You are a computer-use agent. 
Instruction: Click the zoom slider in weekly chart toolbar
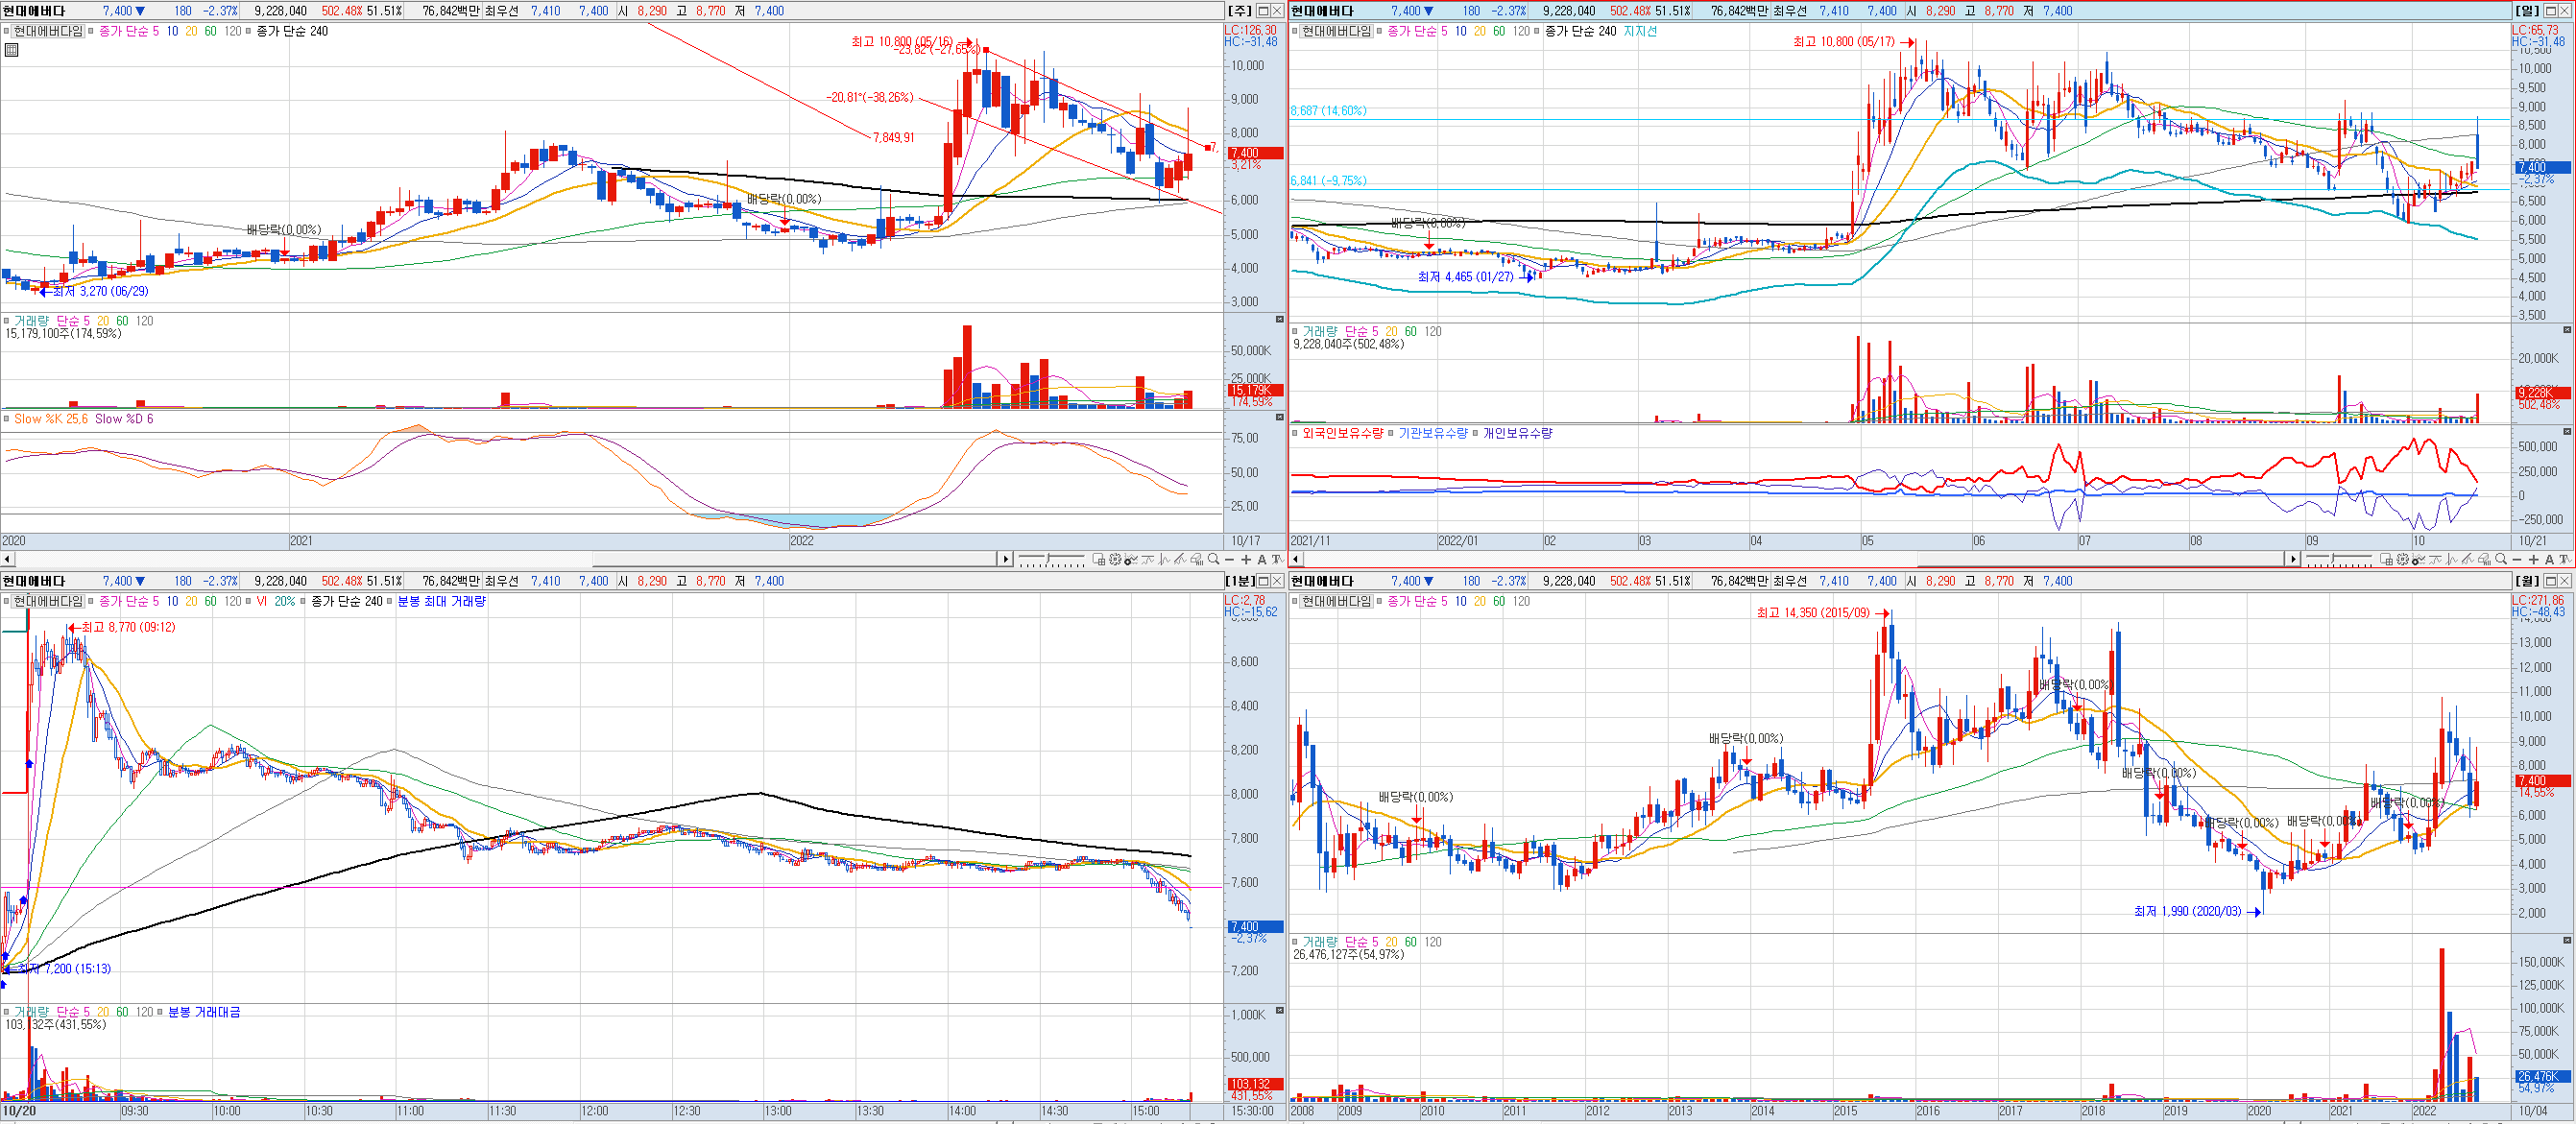pyautogui.click(x=1047, y=559)
